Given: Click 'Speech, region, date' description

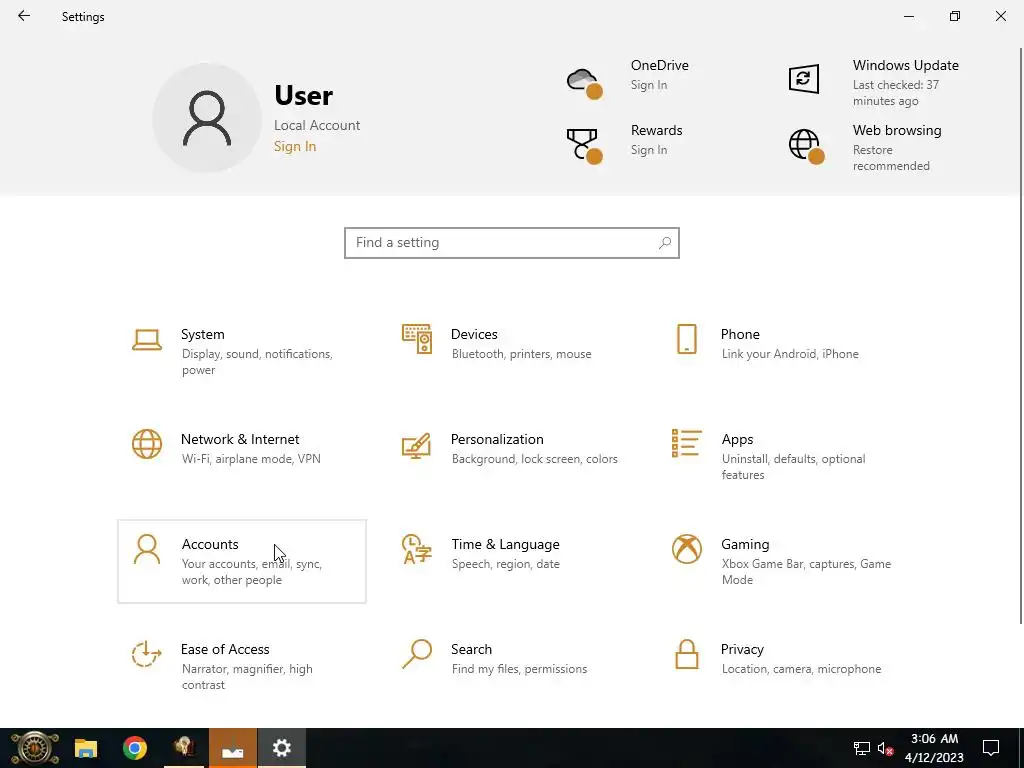Looking at the screenshot, I should (x=505, y=564).
